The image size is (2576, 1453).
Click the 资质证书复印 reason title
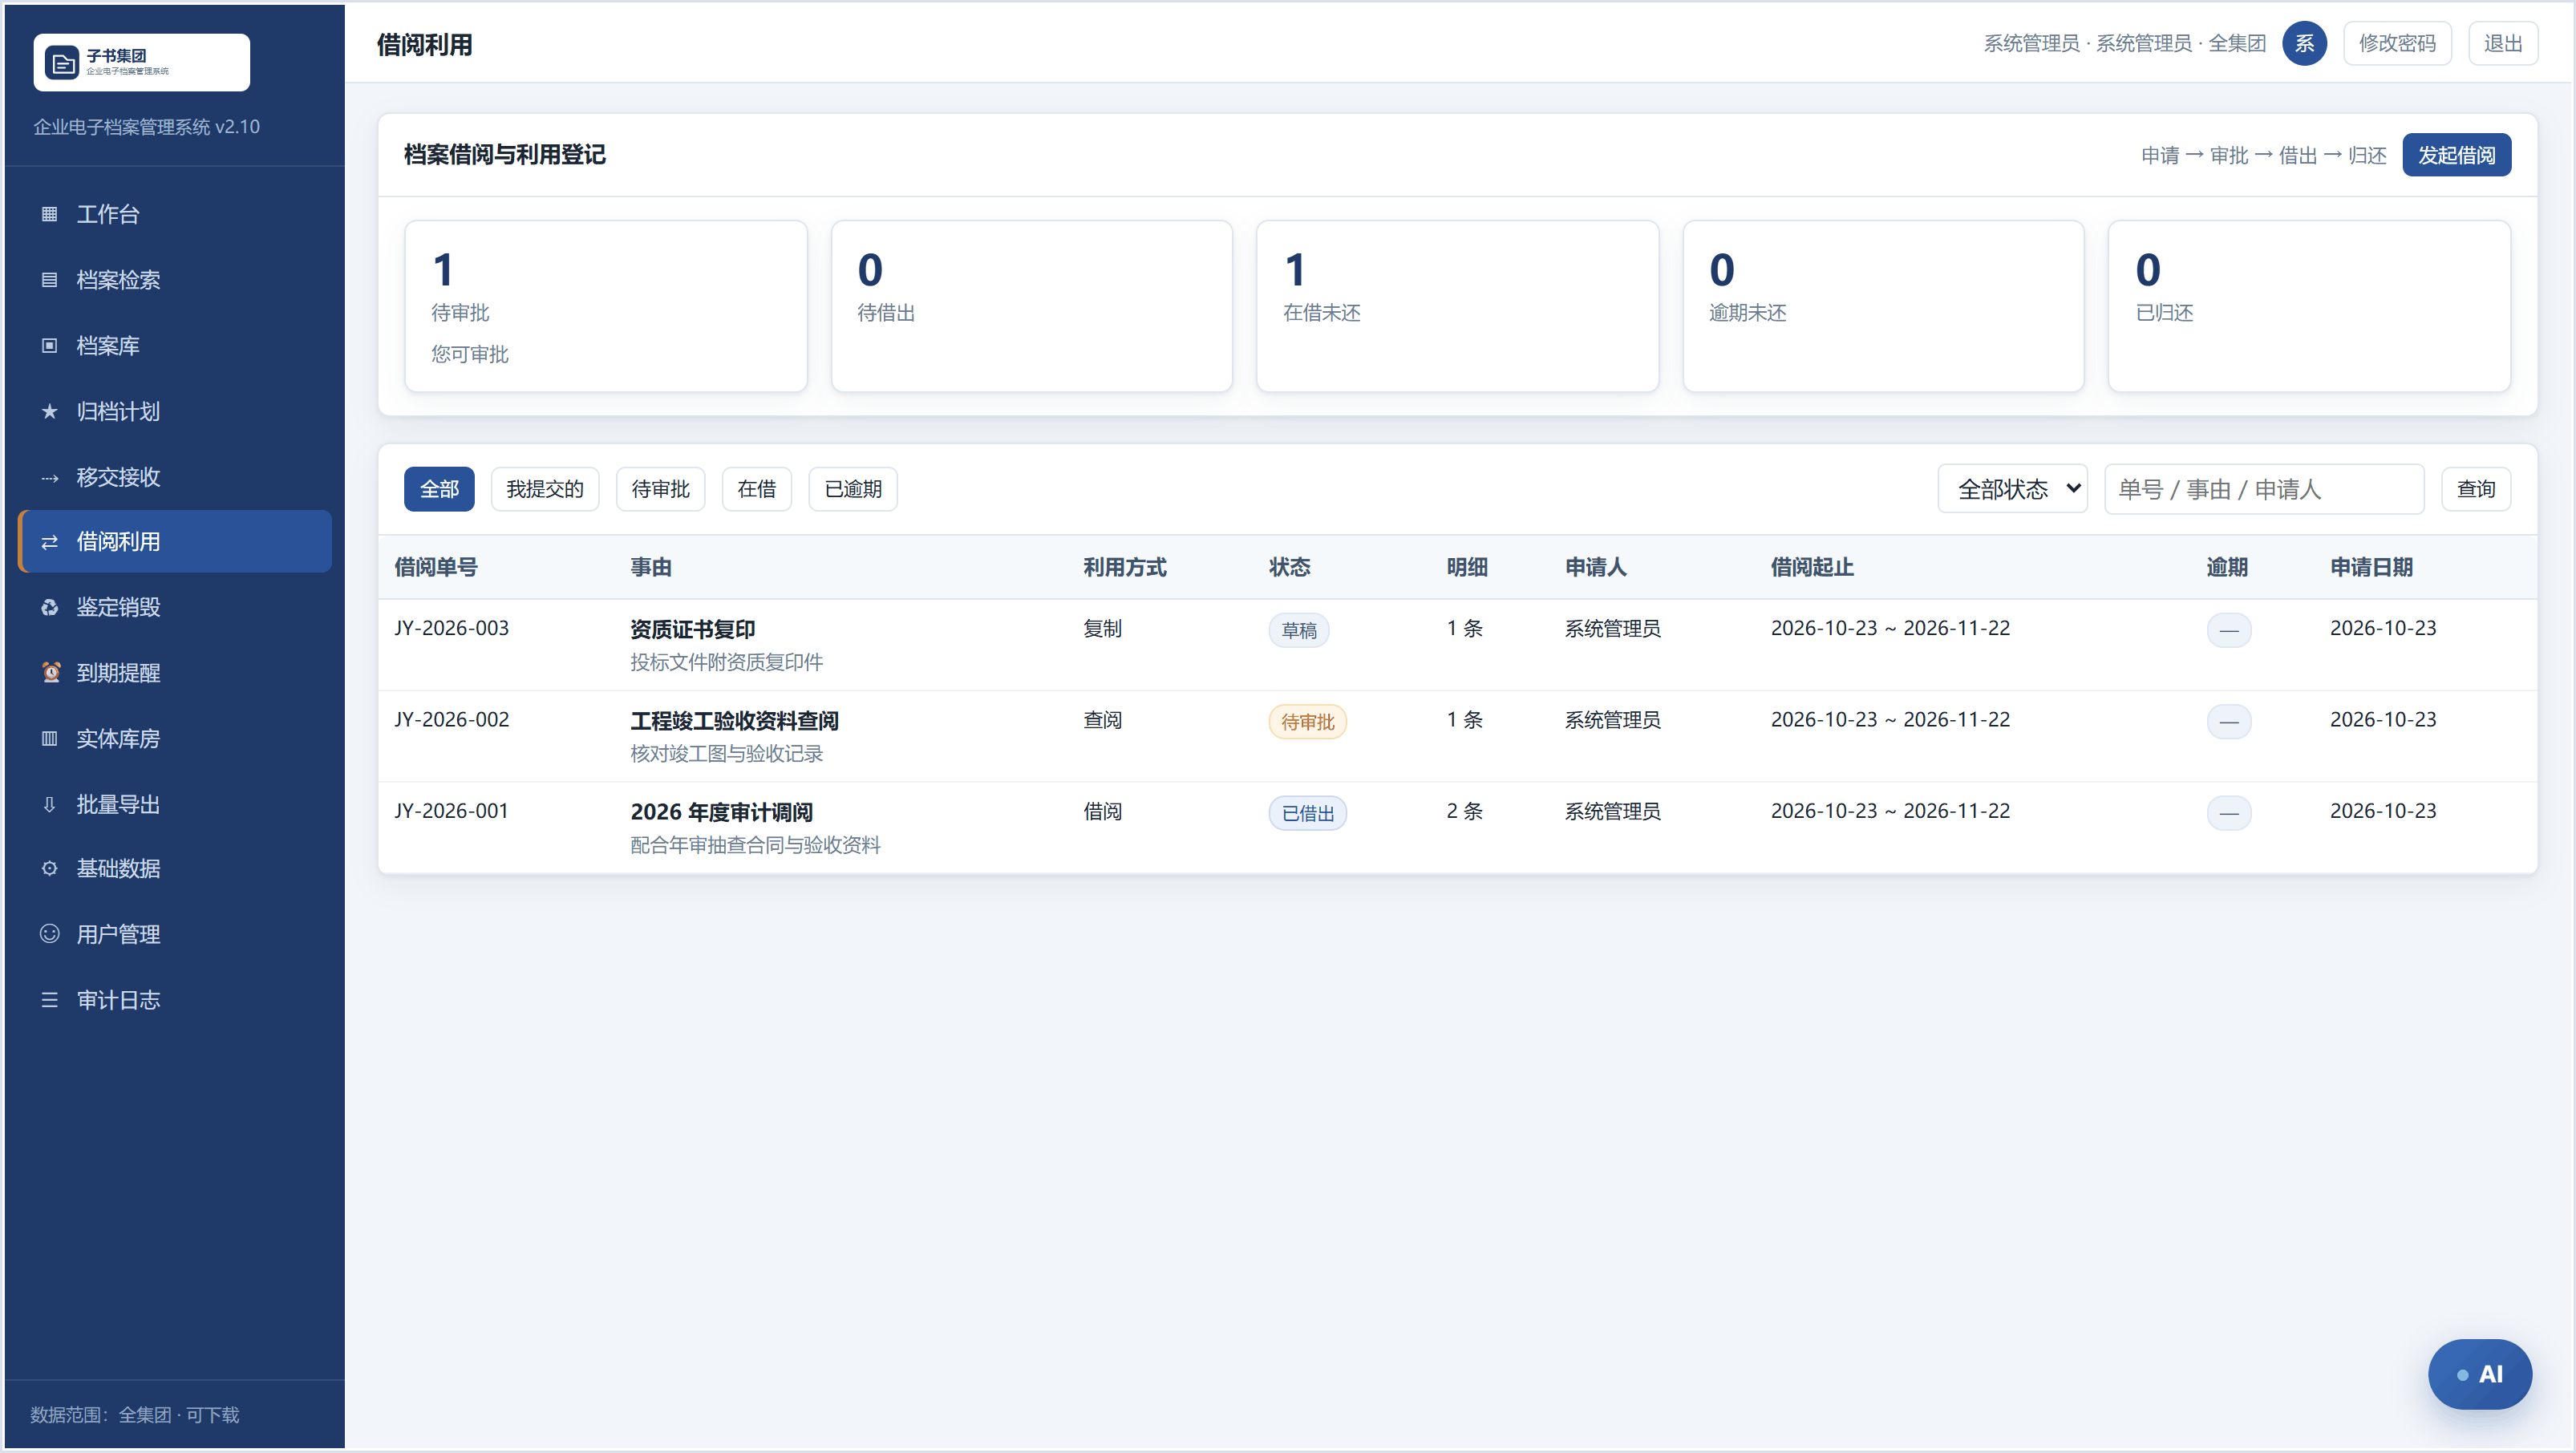point(692,629)
